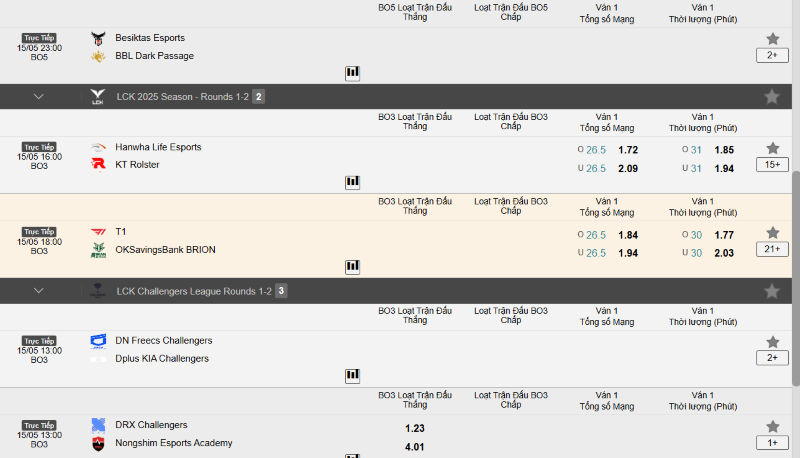Click LCK league logo in section header
This screenshot has height=458, width=800.
tap(98, 97)
